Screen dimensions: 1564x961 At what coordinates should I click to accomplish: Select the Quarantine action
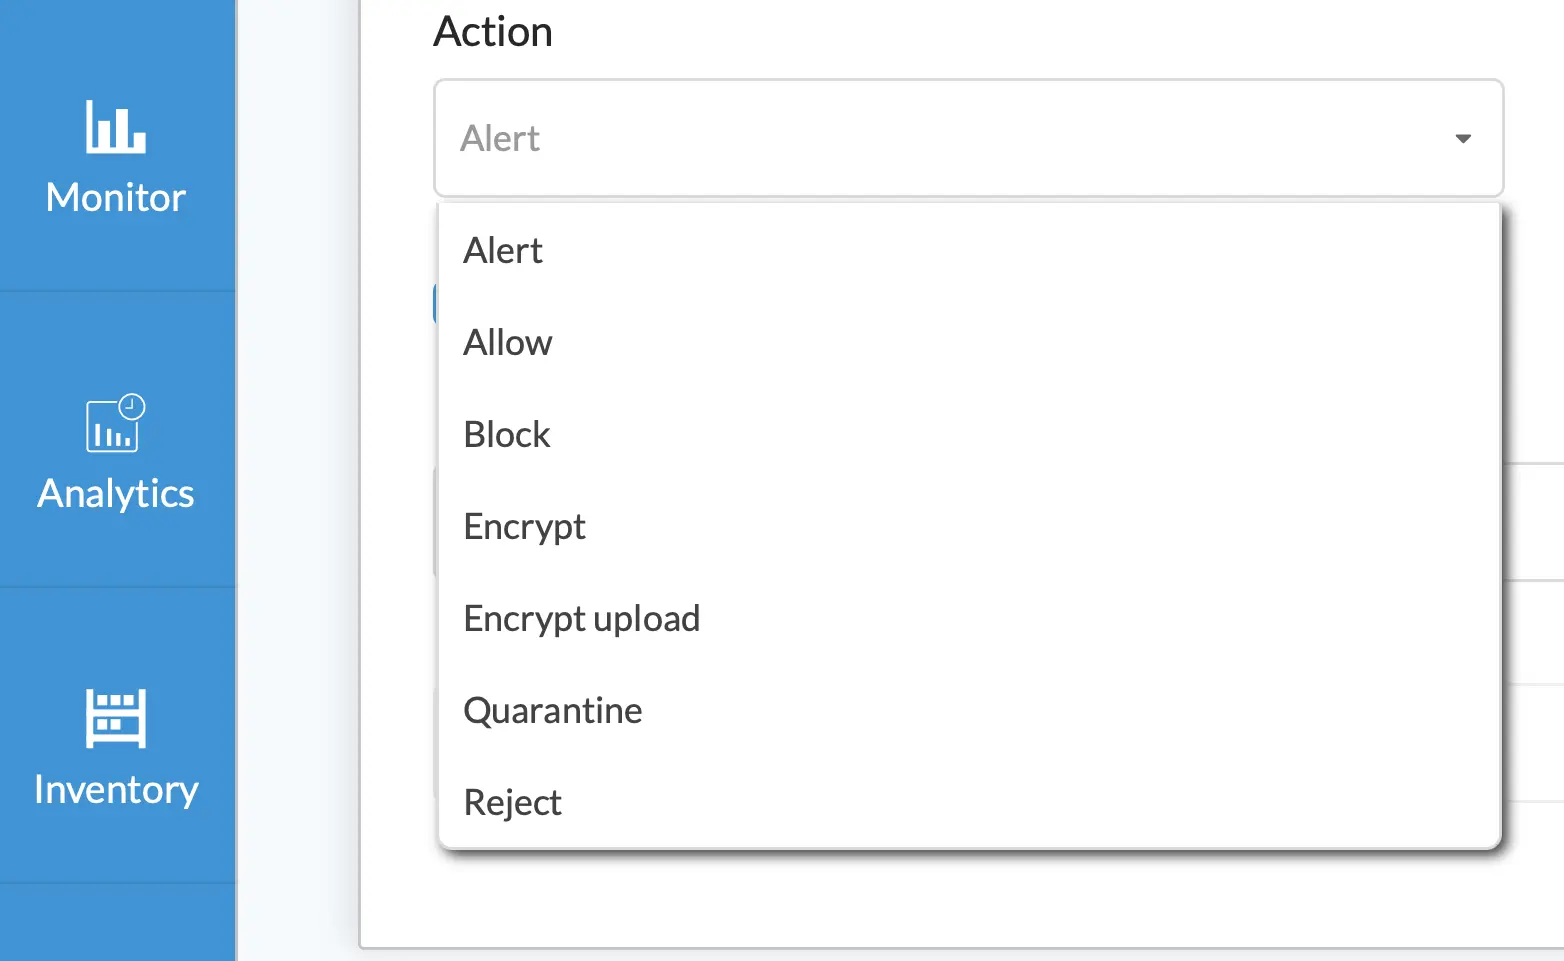pyautogui.click(x=553, y=711)
